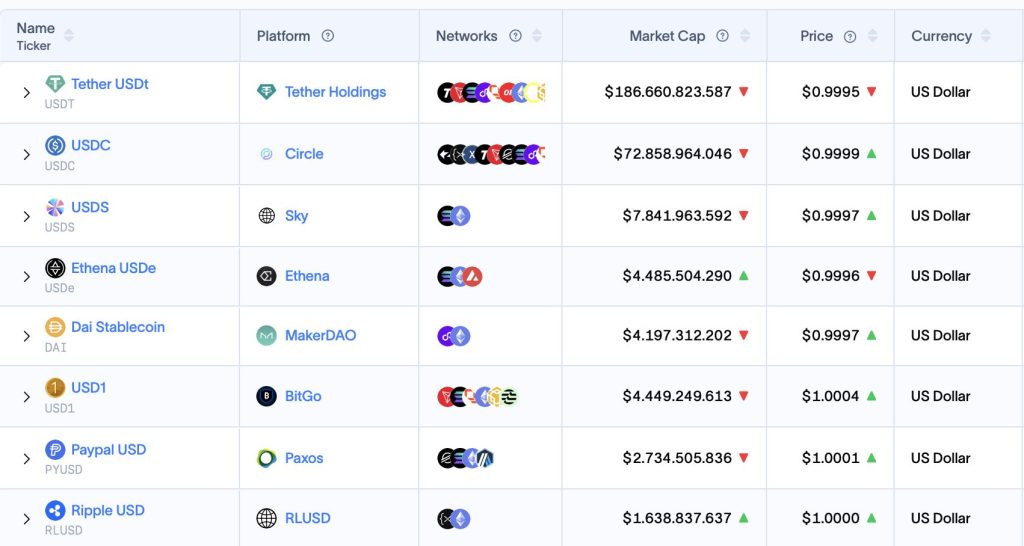Expand the USDS row details

point(27,216)
